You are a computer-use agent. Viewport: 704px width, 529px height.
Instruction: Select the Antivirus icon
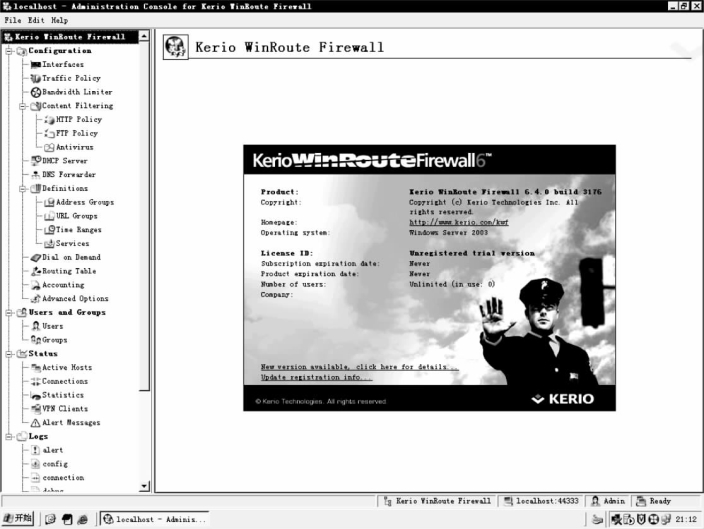49,148
